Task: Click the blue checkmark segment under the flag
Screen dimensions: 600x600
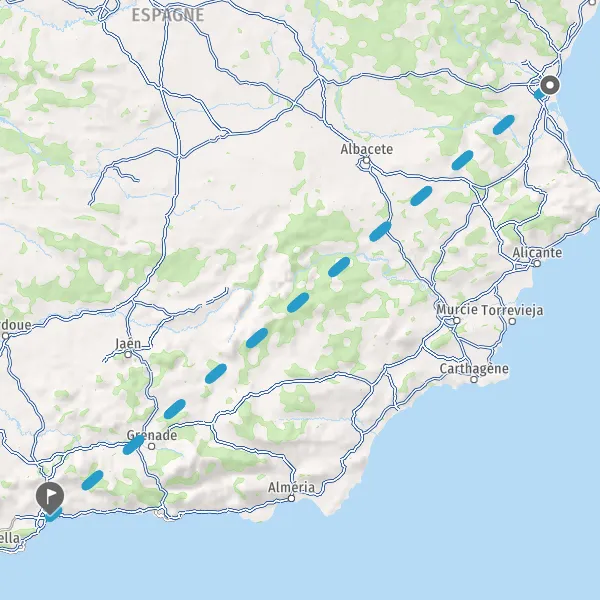Action: [x=53, y=515]
